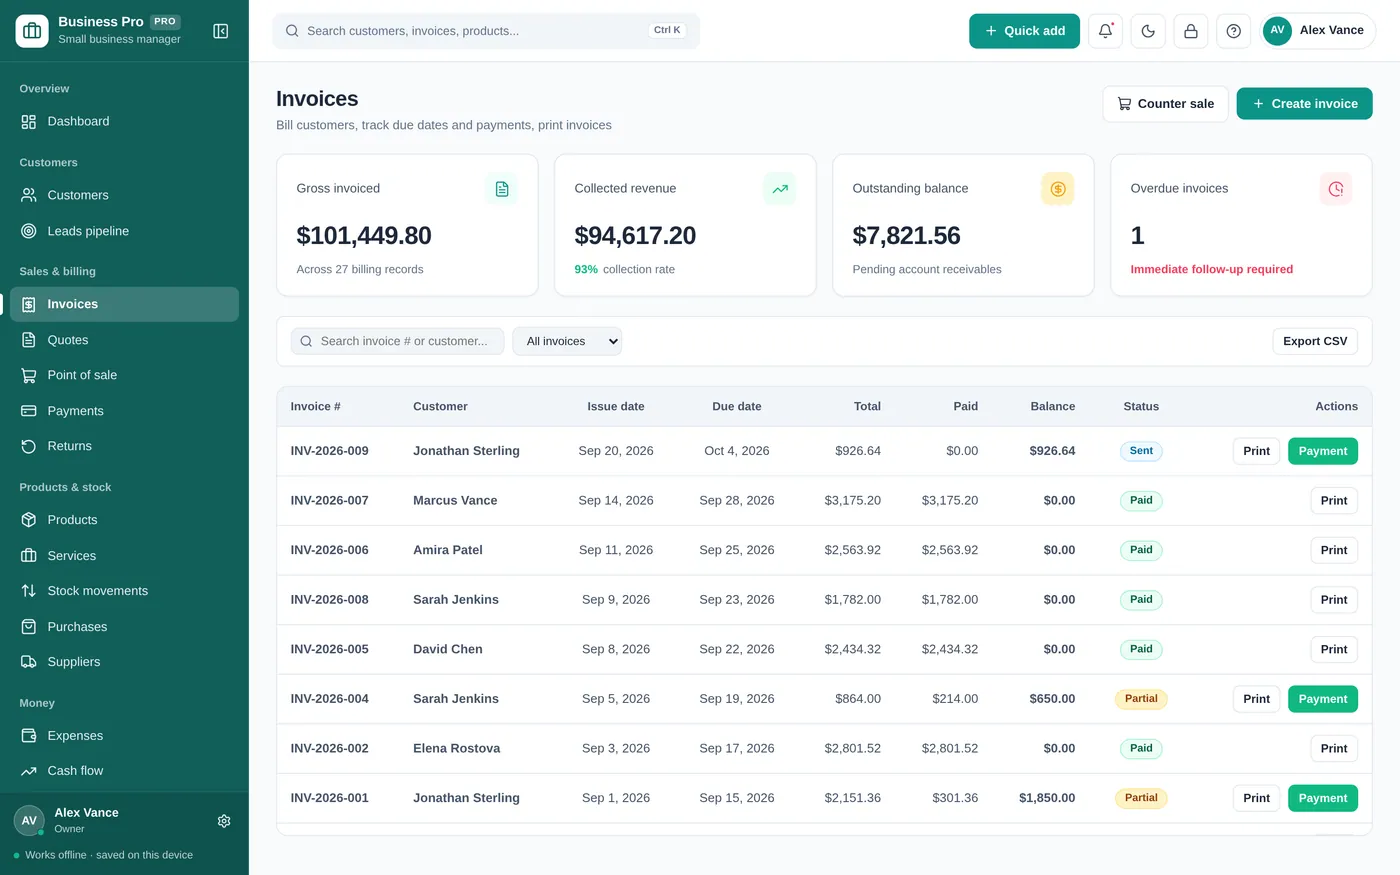Click the Quick add button

1024,31
